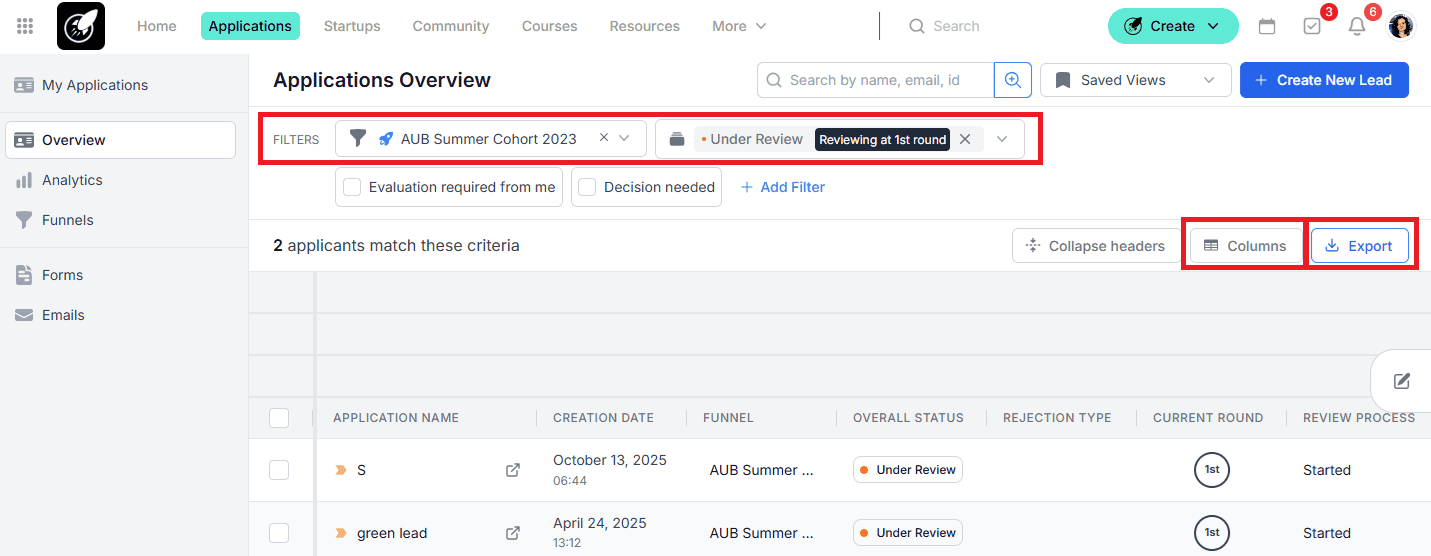Open the Startups tab
This screenshot has width=1431, height=556.
pyautogui.click(x=352, y=26)
